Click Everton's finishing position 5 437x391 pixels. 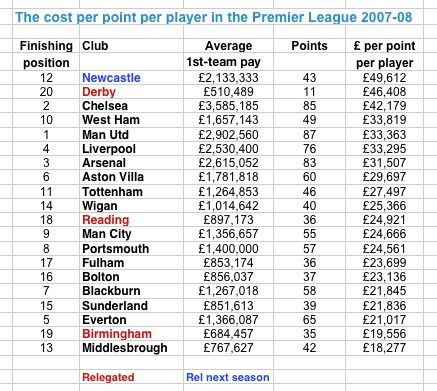pos(46,320)
